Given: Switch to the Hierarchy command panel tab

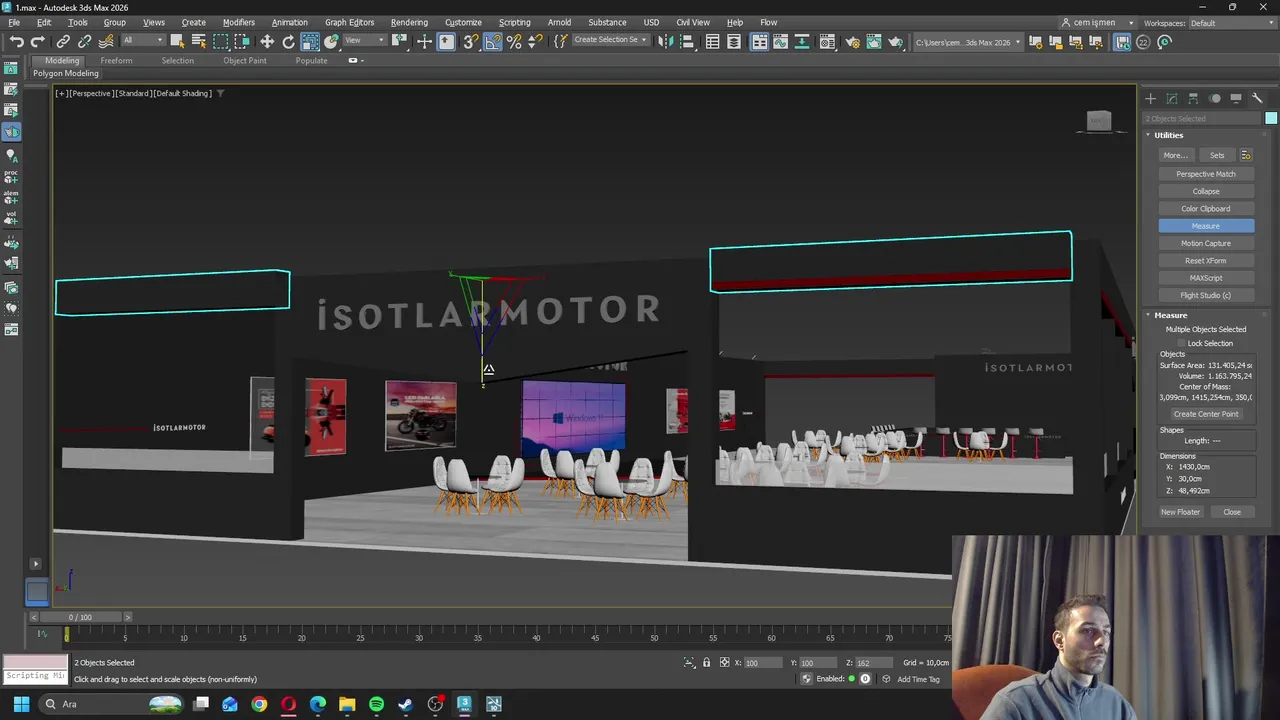Looking at the screenshot, I should [1193, 98].
